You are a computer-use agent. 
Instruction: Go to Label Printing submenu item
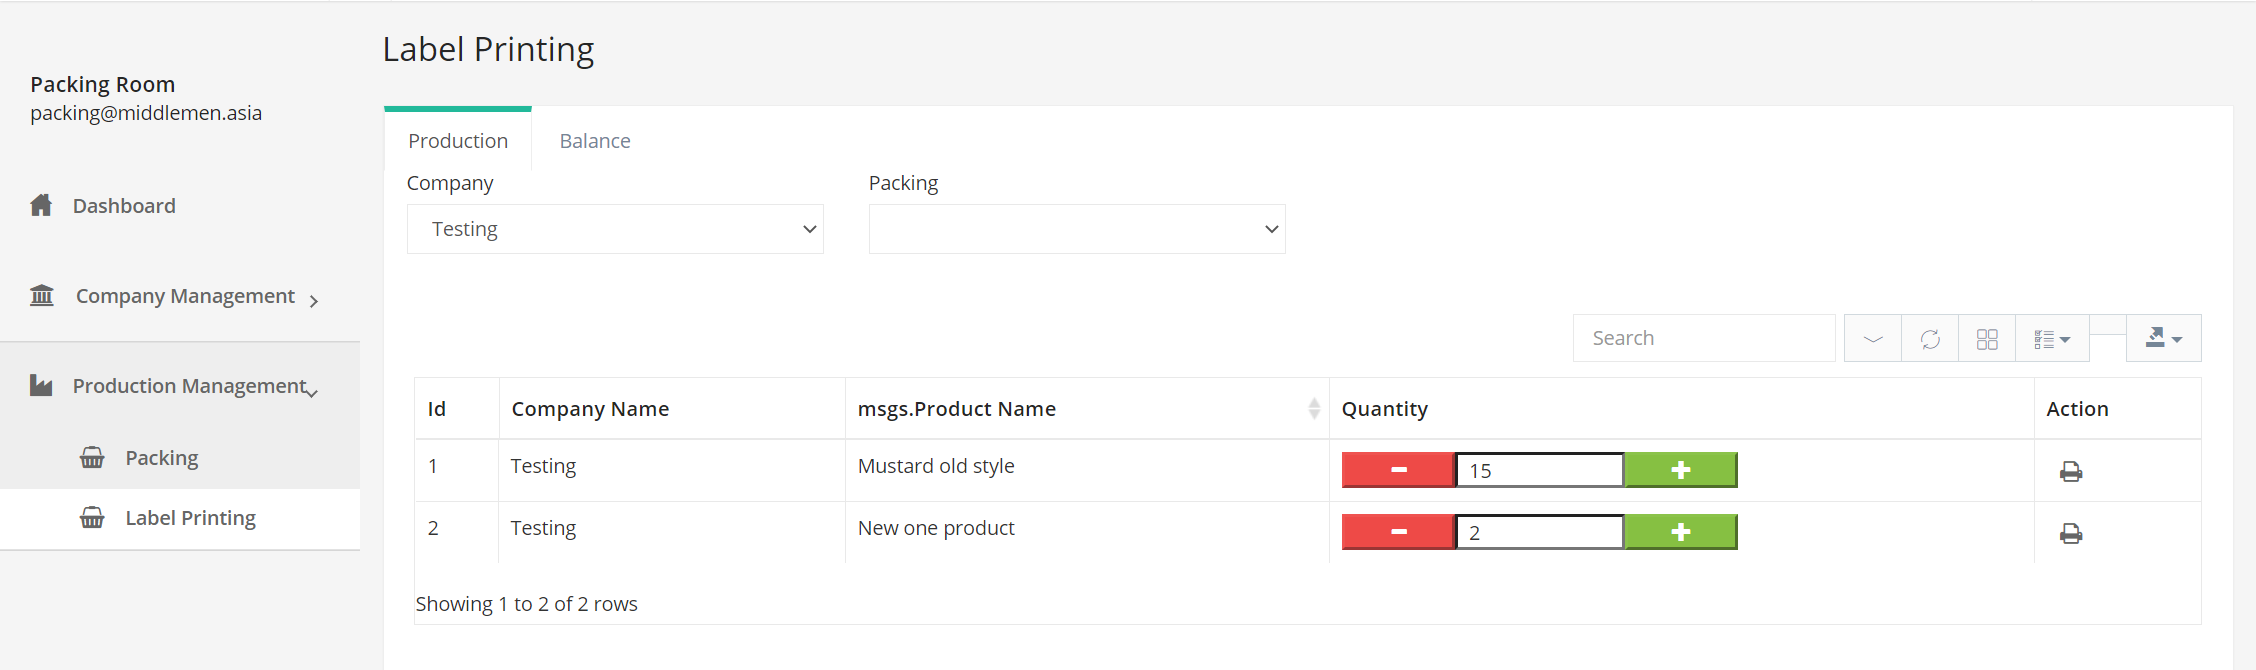[191, 518]
